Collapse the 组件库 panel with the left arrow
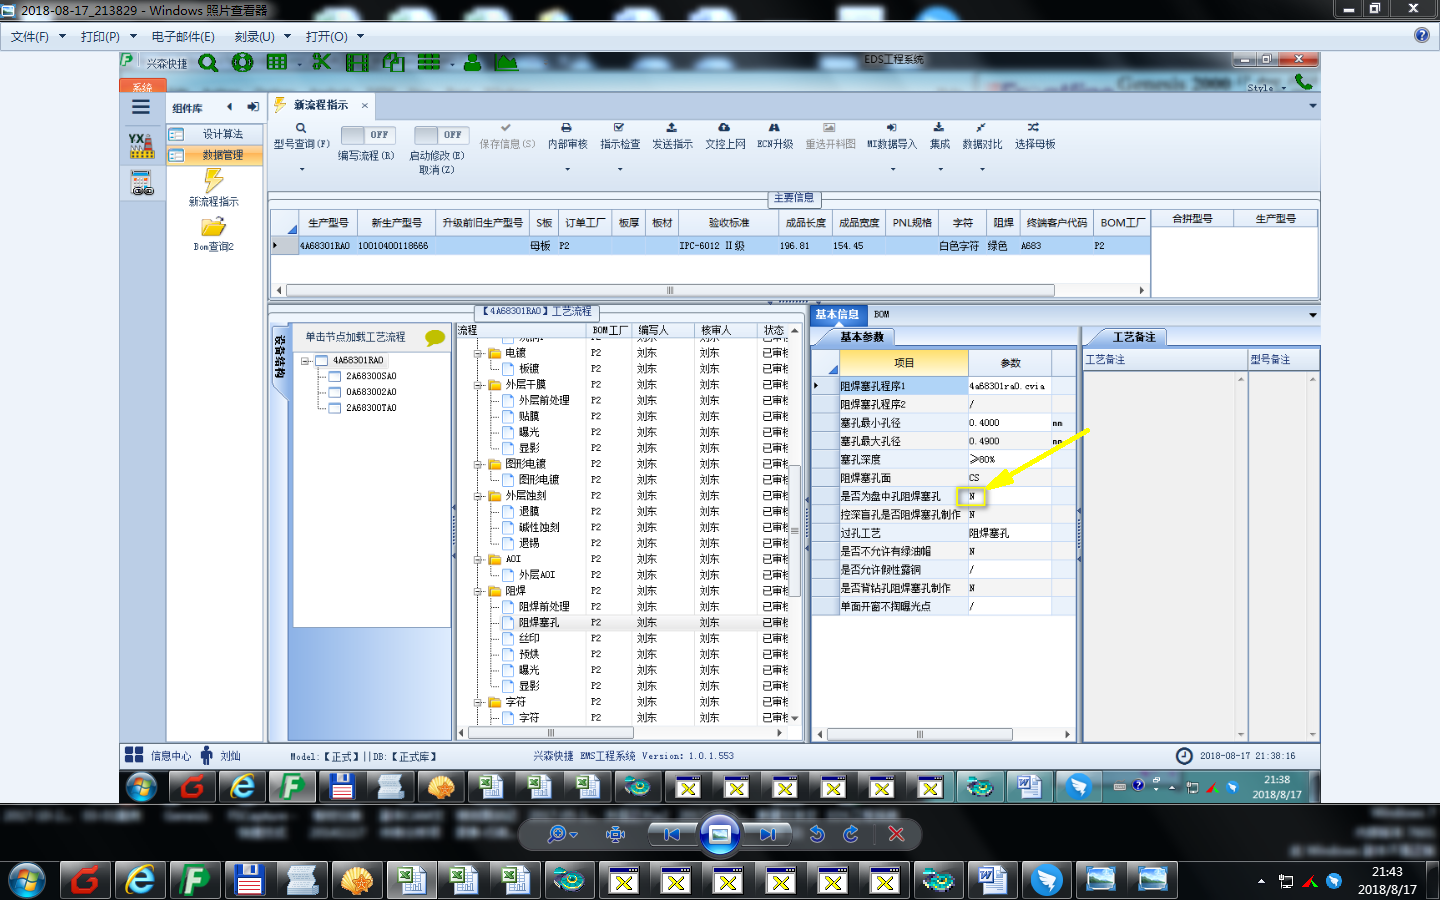This screenshot has width=1440, height=900. [x=230, y=107]
